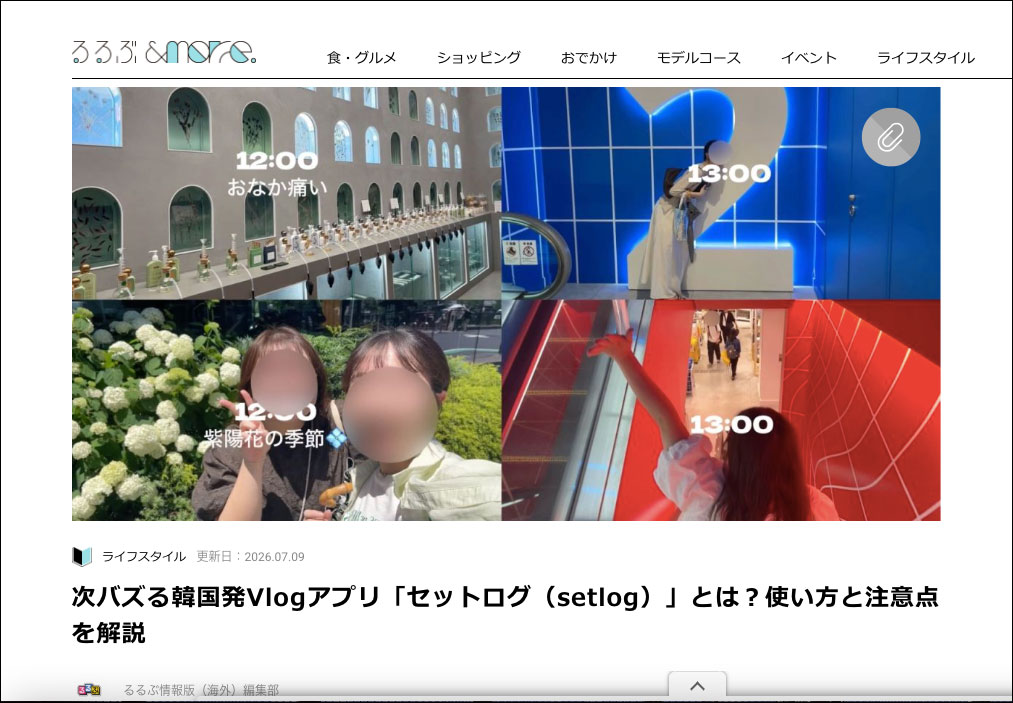
Task: Click the るるぶ editorial author avatar icon
Action: 89,690
